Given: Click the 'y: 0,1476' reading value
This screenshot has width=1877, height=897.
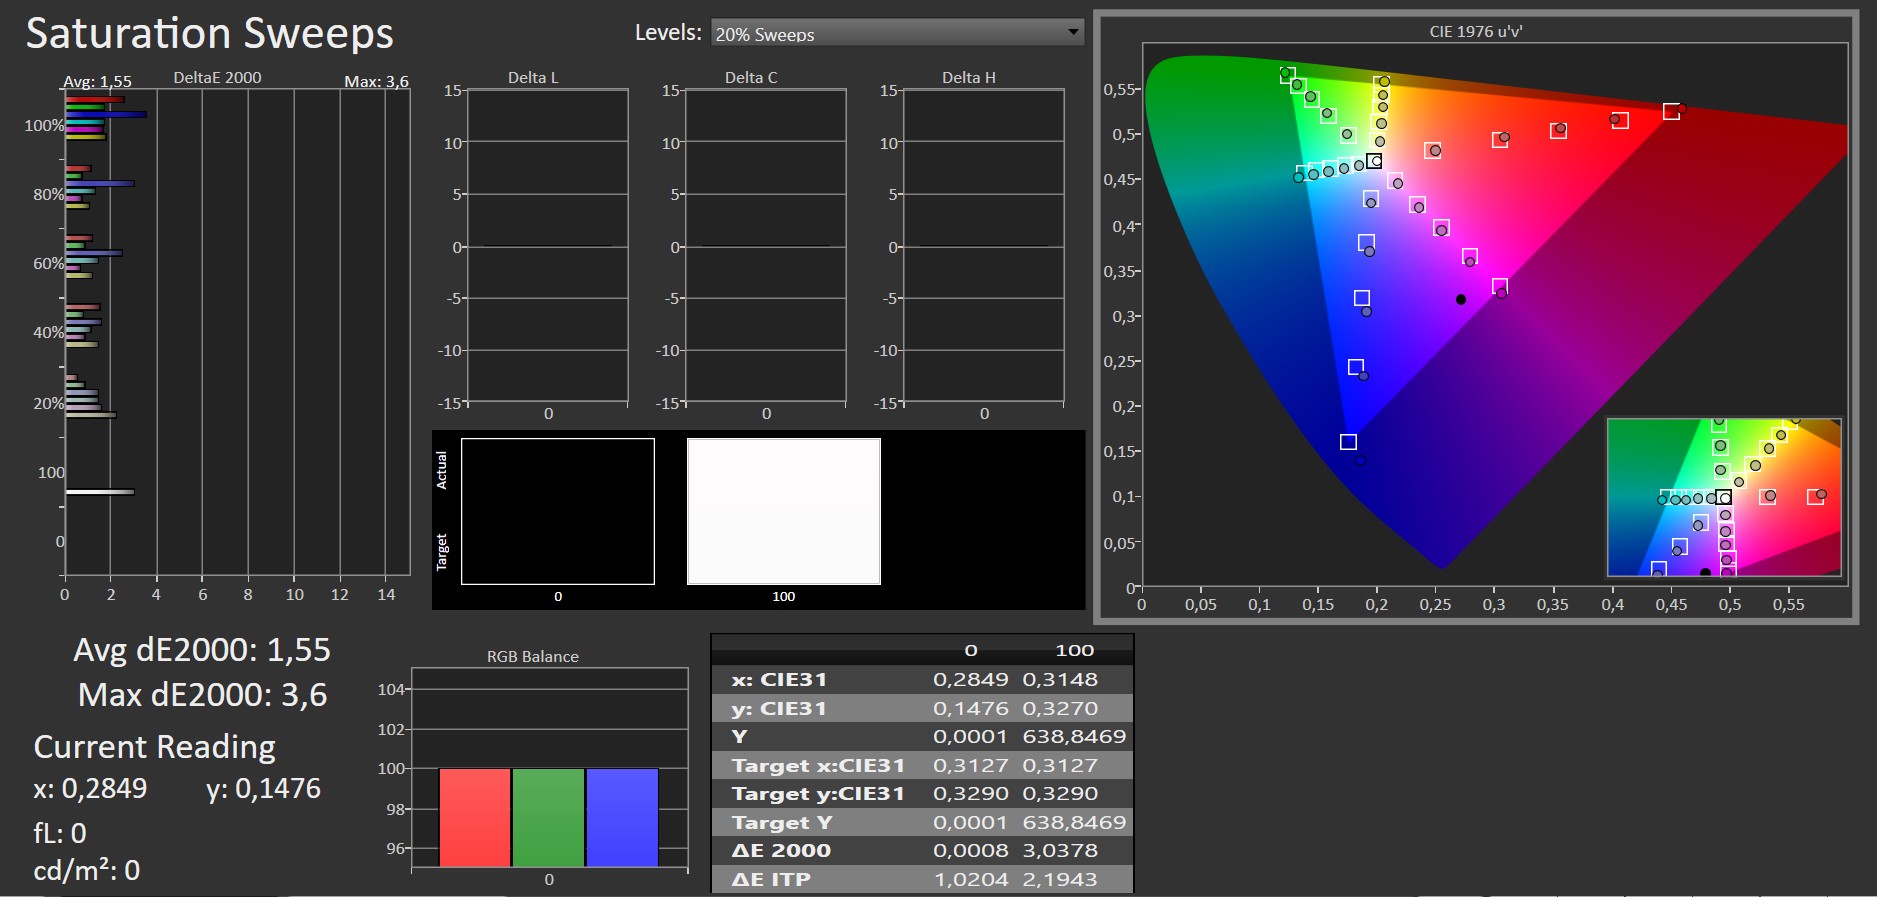Looking at the screenshot, I should click(264, 789).
